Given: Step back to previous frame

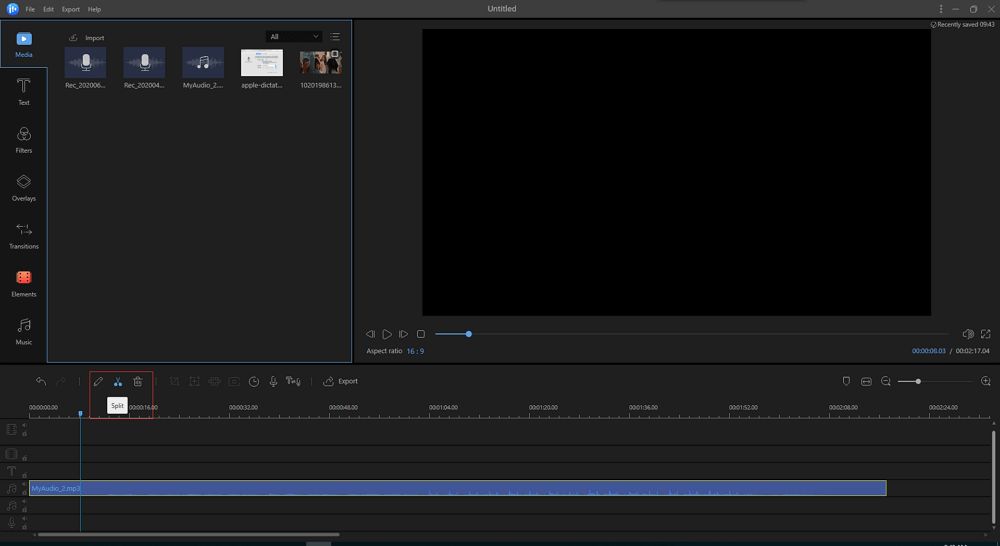Looking at the screenshot, I should (371, 334).
